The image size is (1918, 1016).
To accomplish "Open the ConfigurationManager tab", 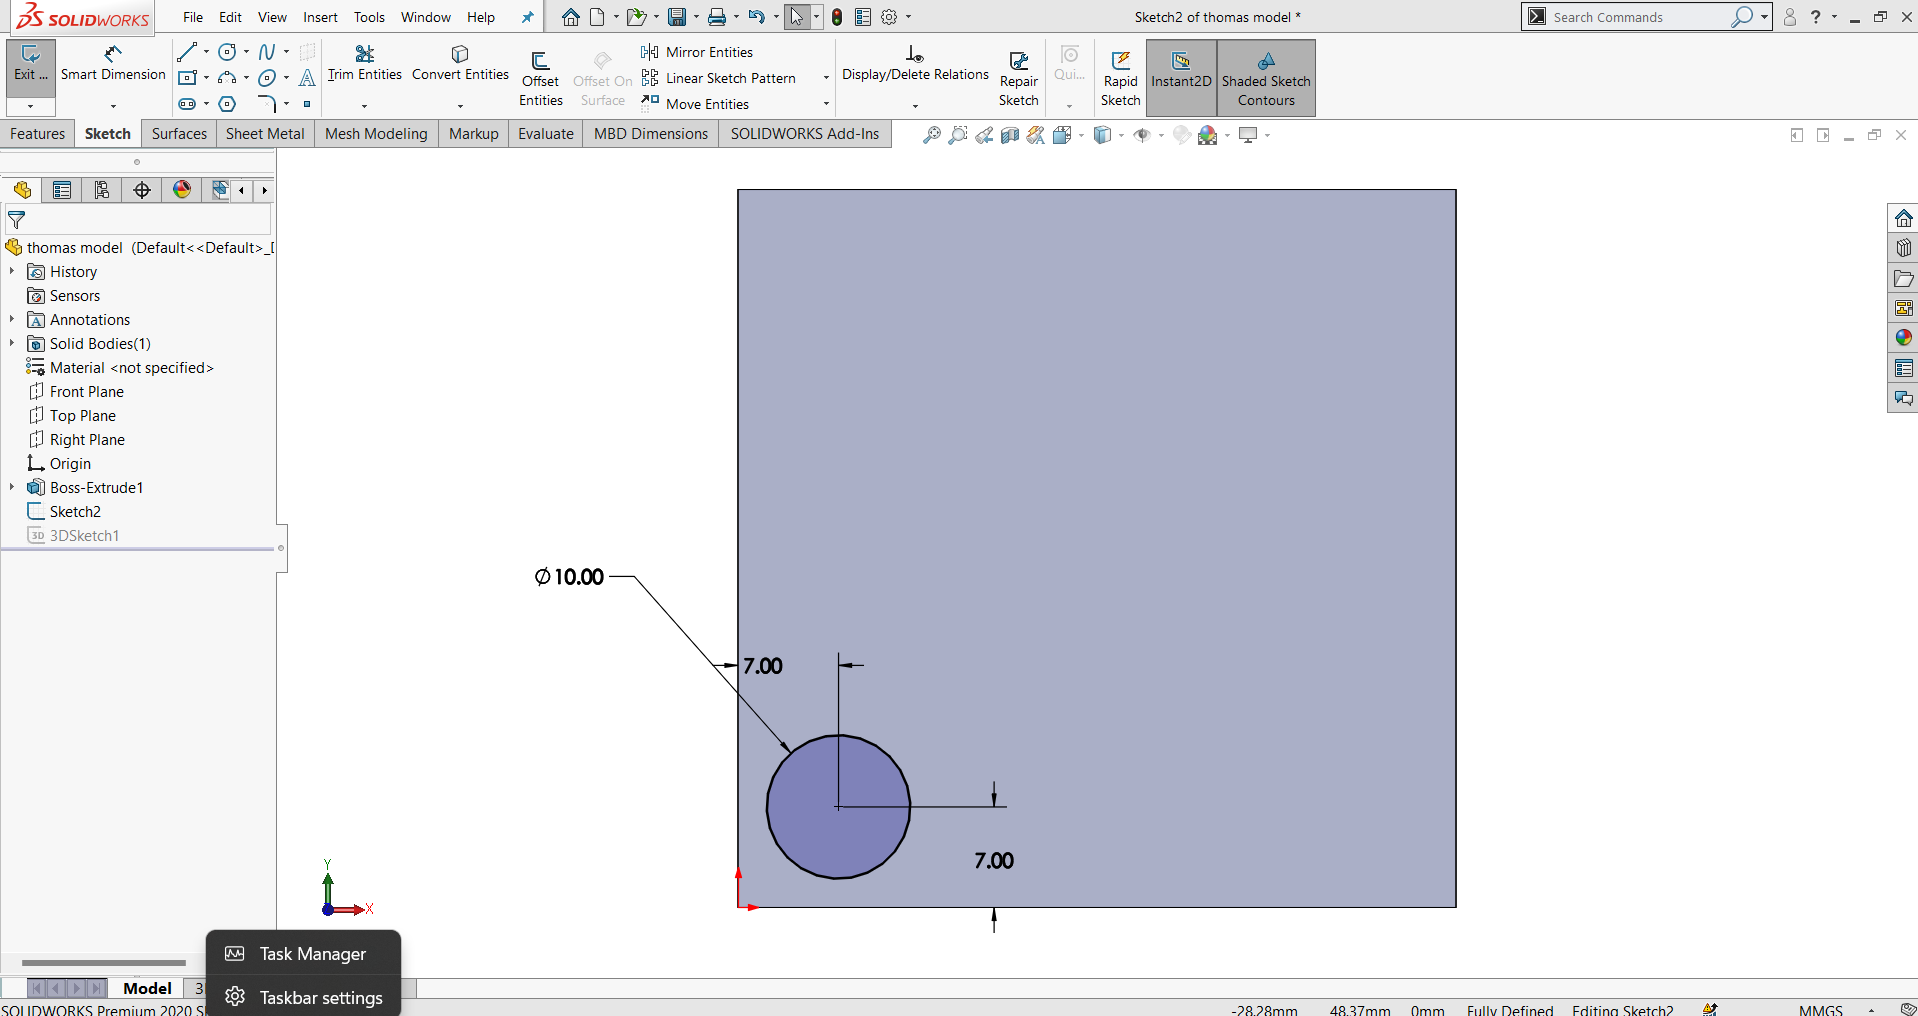I will click(x=102, y=190).
